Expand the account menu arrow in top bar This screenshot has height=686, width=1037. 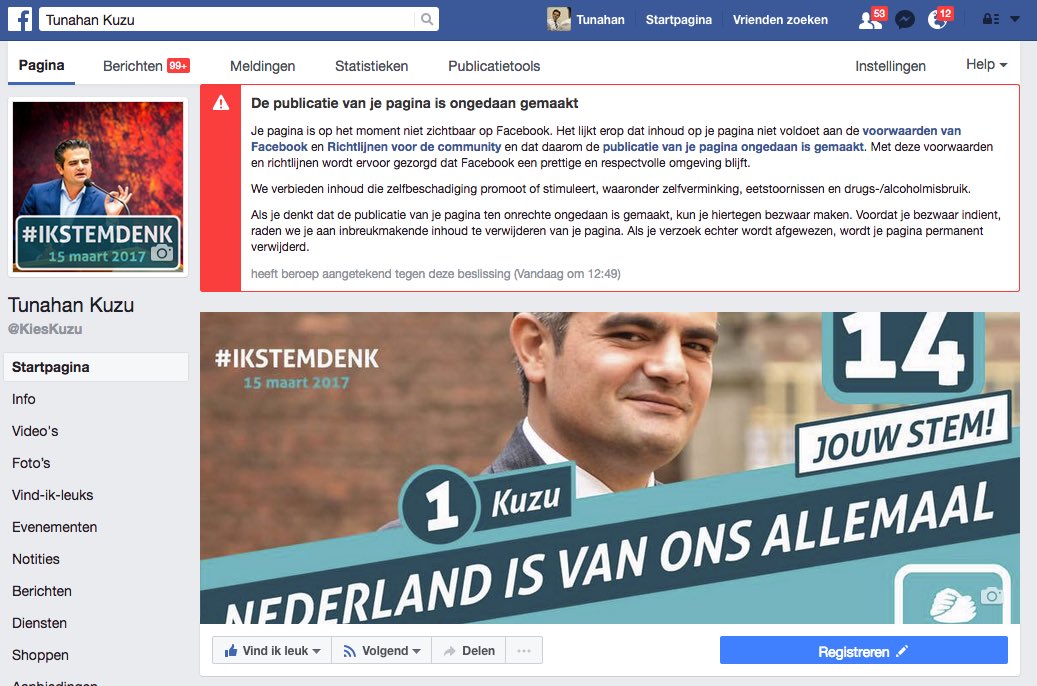tap(1015, 19)
